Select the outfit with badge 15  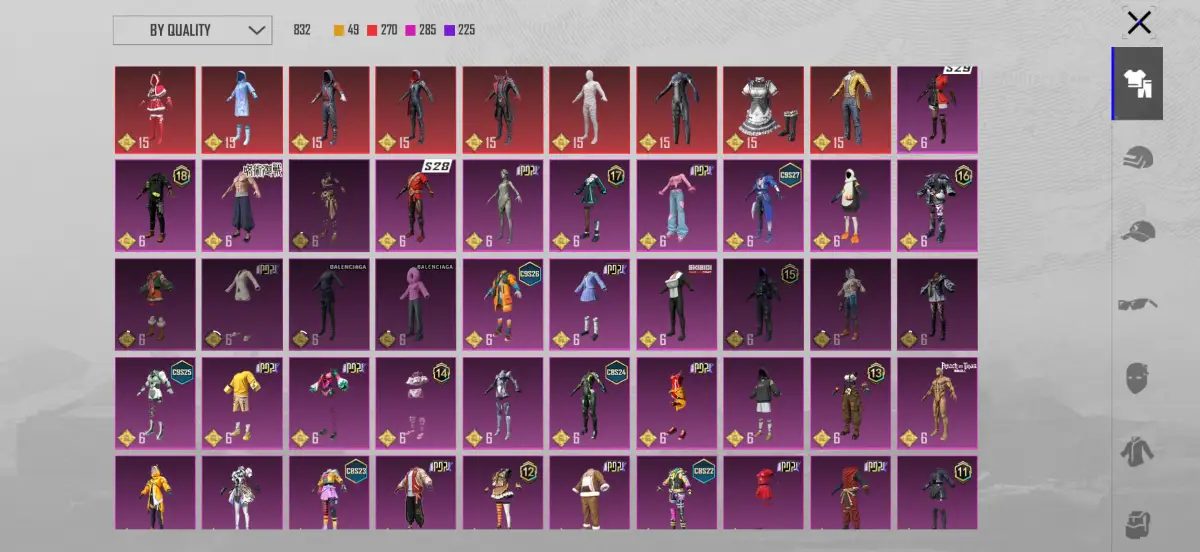(764, 304)
